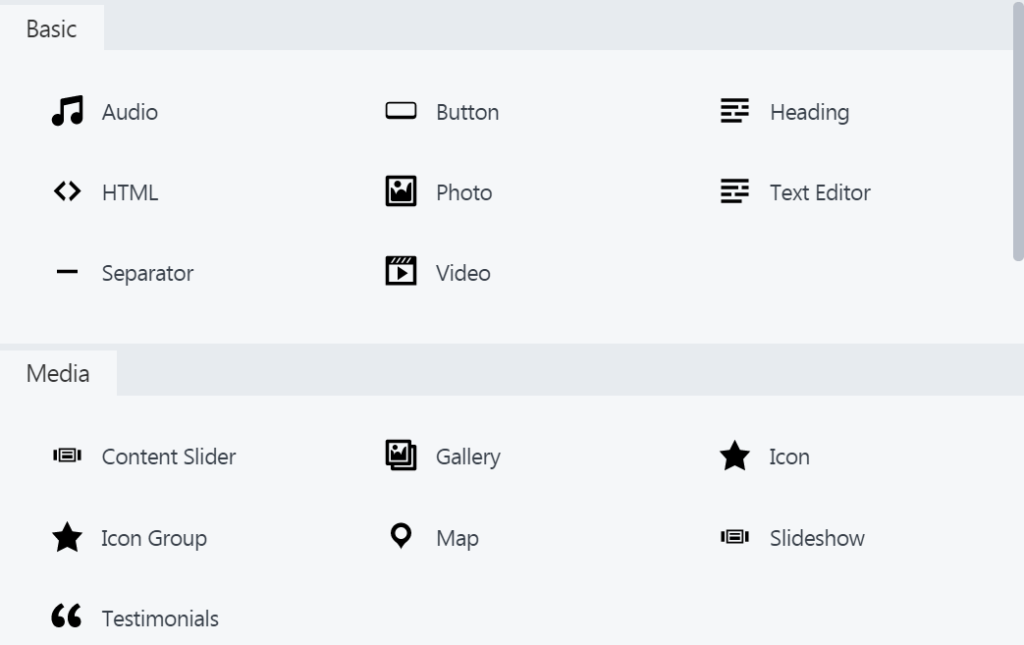The height and width of the screenshot is (645, 1024).
Task: Click the Separator module icon
Action: (x=67, y=271)
